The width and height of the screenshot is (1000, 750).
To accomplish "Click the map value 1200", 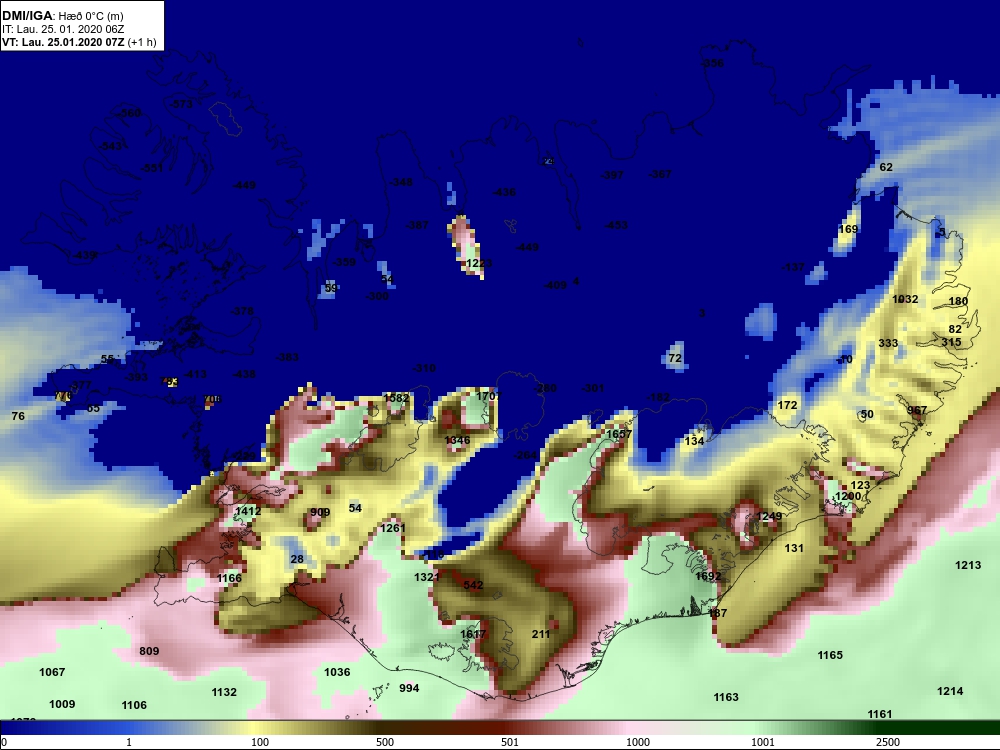I will click(x=848, y=496).
